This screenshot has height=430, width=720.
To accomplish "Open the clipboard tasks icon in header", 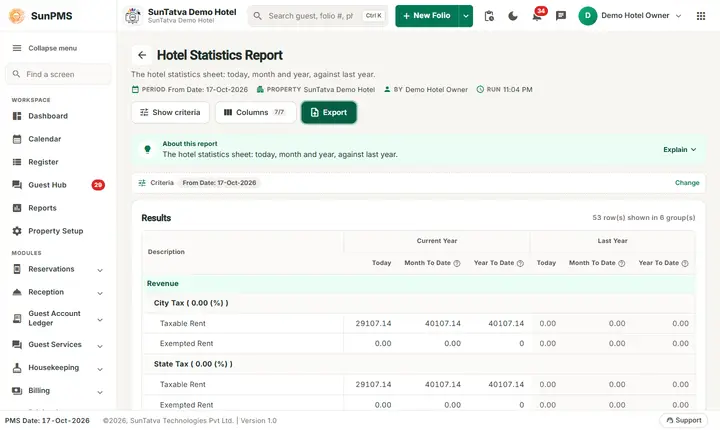I will coord(489,16).
